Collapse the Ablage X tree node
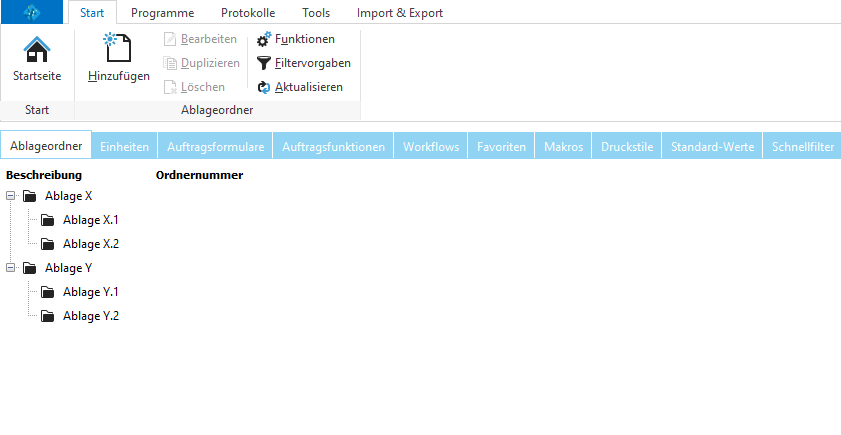The width and height of the screenshot is (841, 435). 11,196
